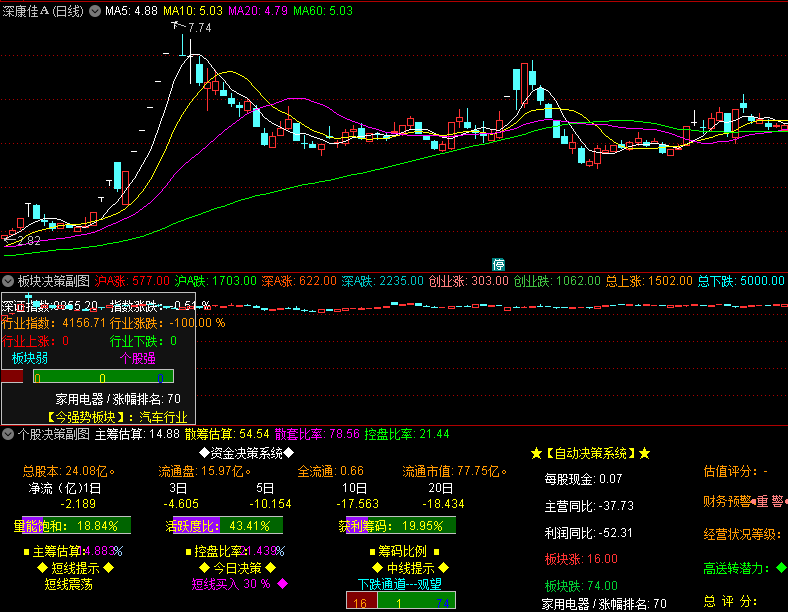This screenshot has height=612, width=788.
Task: Click the 主营同比: -37.73 value
Action: point(589,506)
